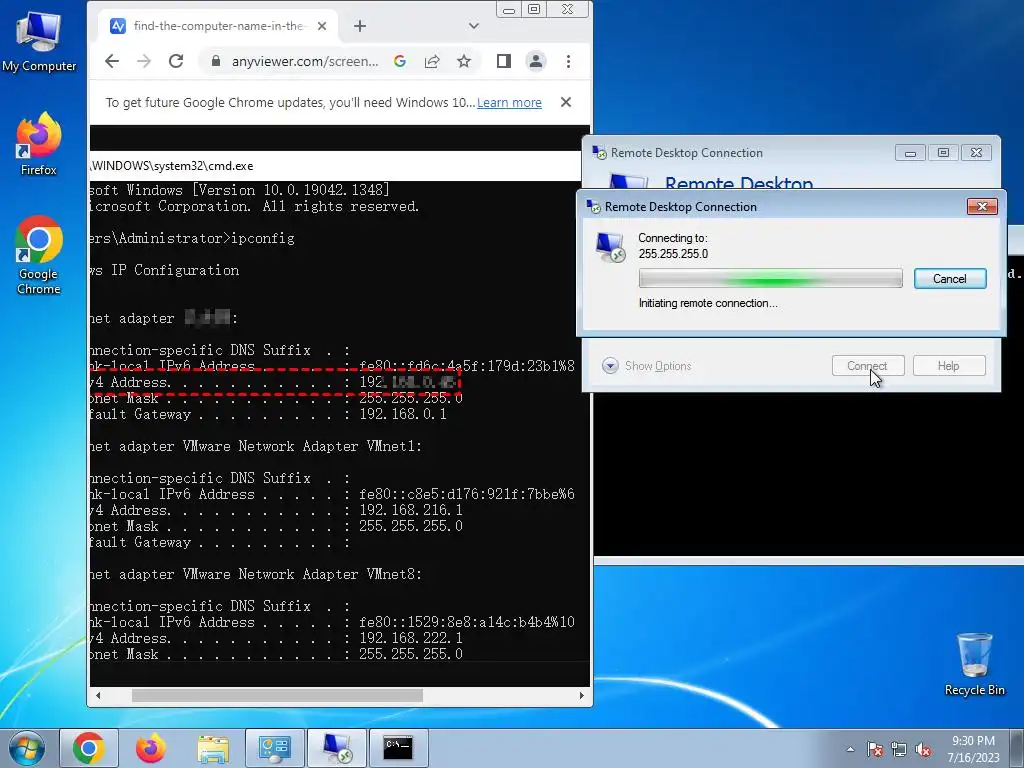Screen dimensions: 1024x768
Task: Dismiss the Chrome update notification
Action: [566, 103]
